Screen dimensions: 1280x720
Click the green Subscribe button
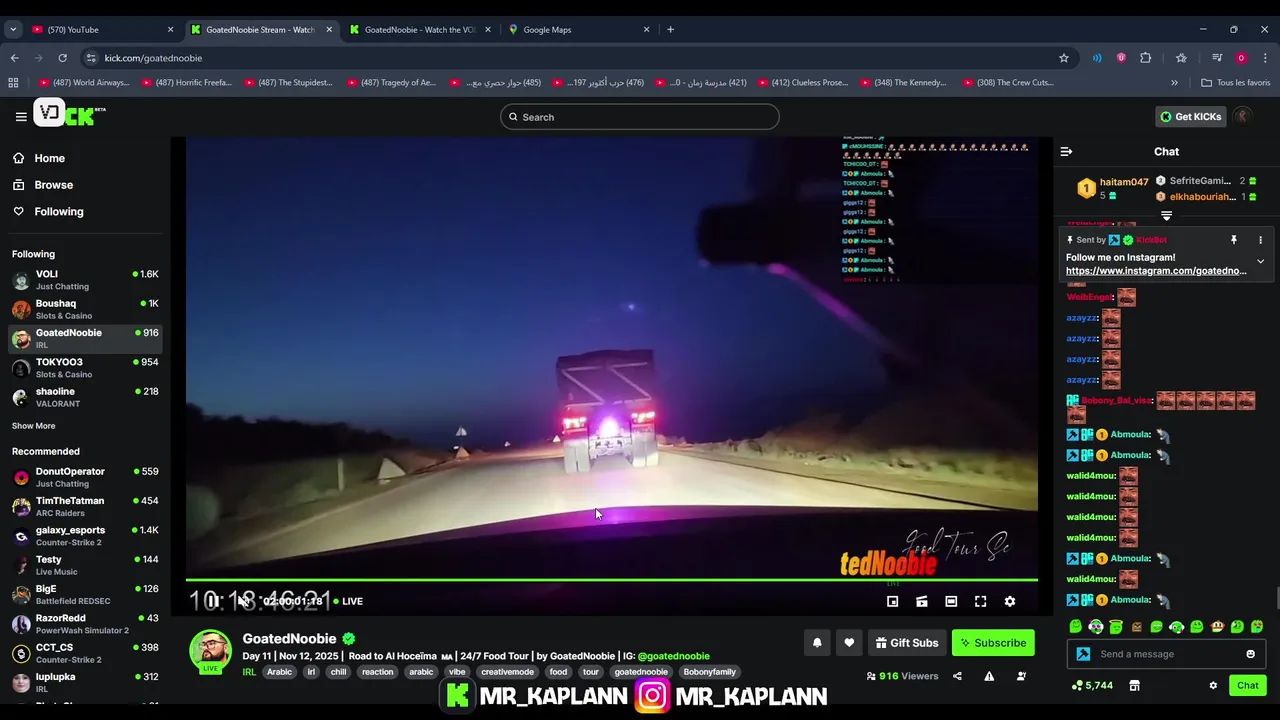(x=993, y=643)
